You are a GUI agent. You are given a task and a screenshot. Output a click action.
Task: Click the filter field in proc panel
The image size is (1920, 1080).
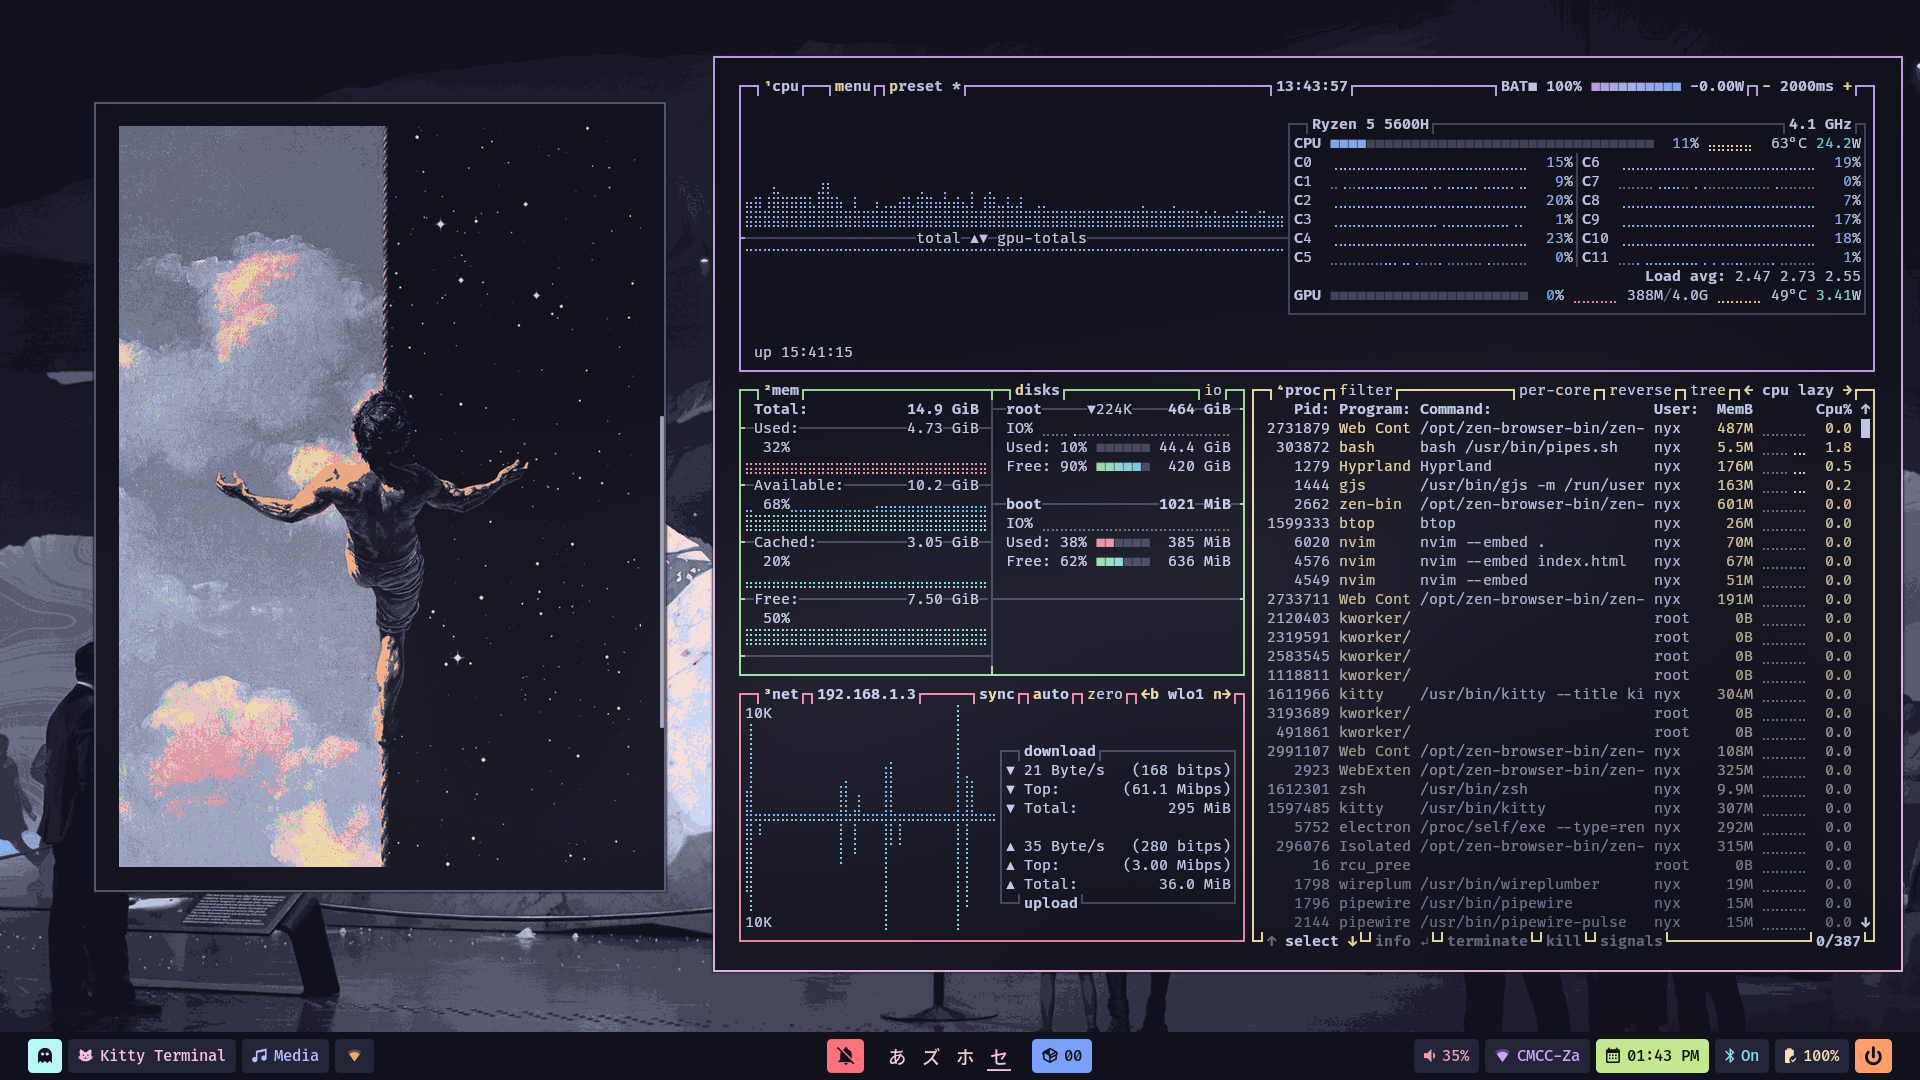(x=1365, y=390)
